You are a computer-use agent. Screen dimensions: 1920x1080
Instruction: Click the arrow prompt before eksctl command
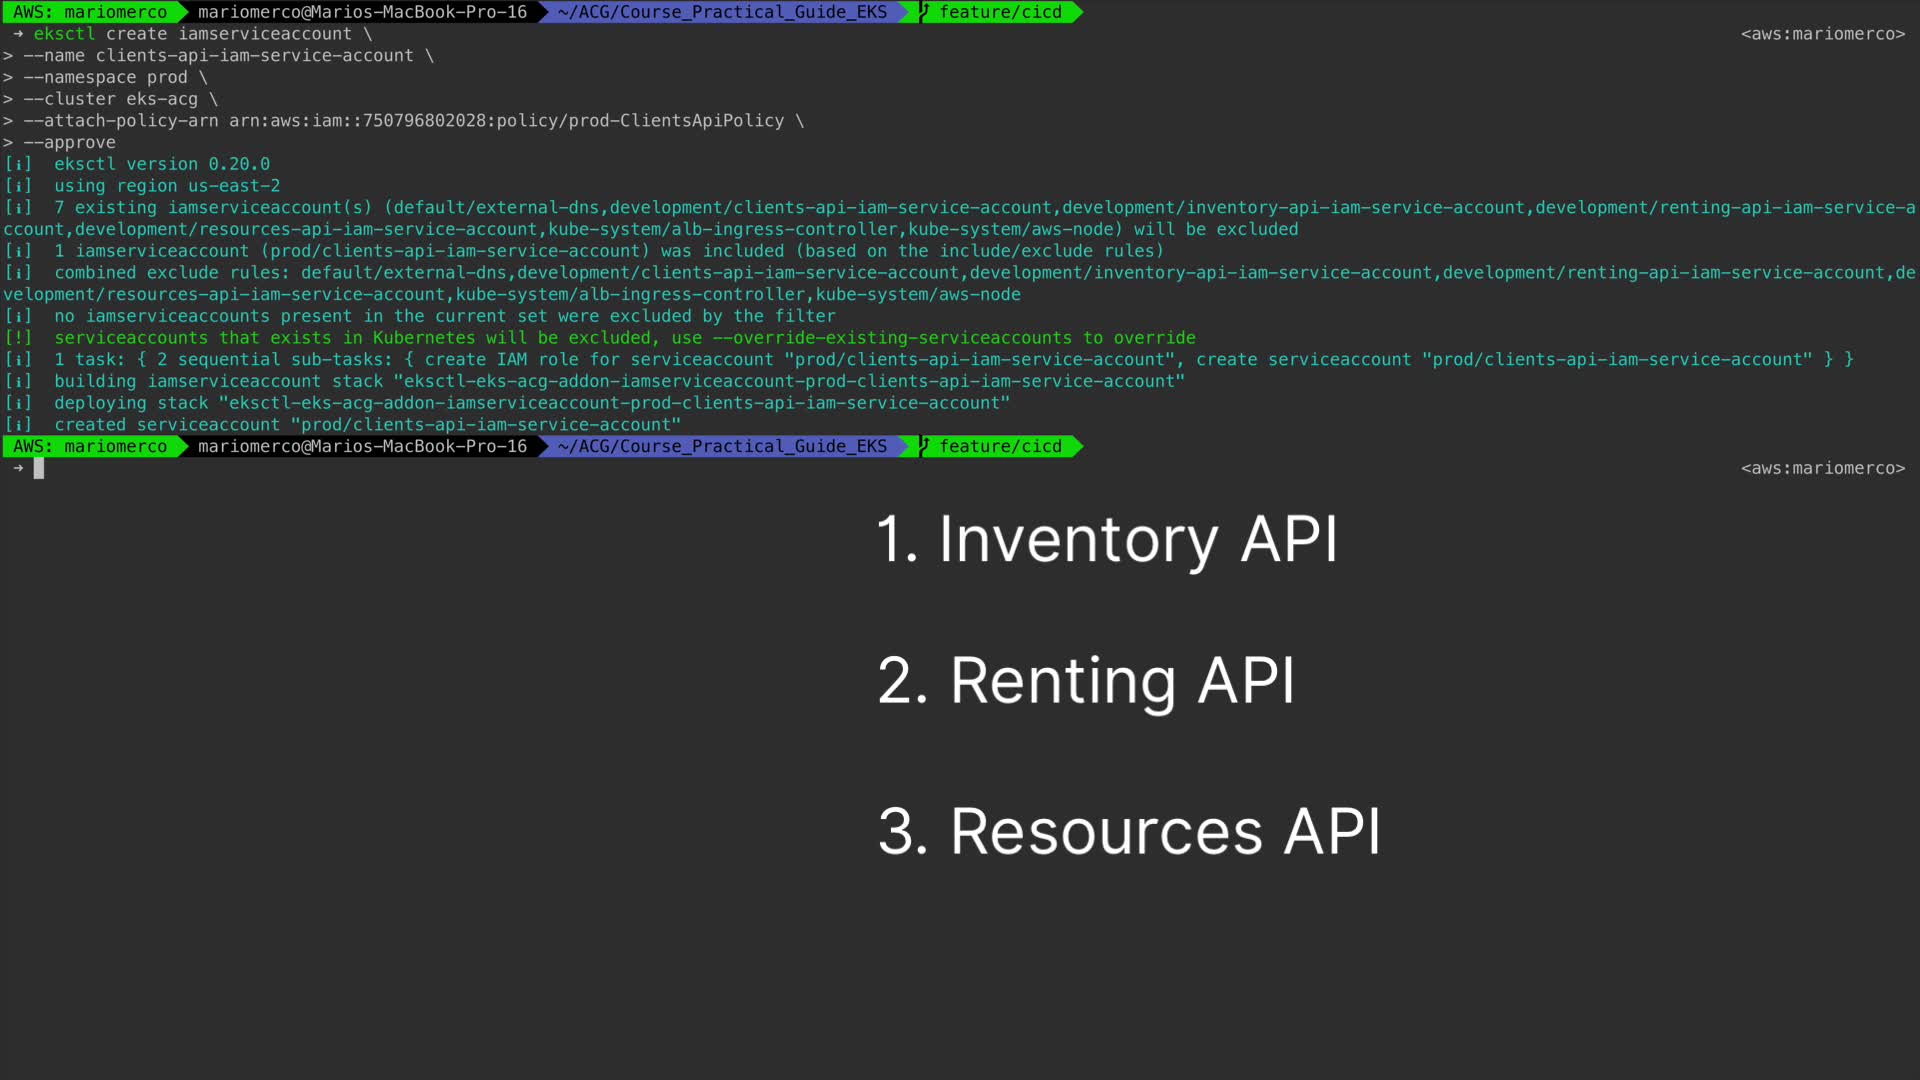click(x=18, y=34)
